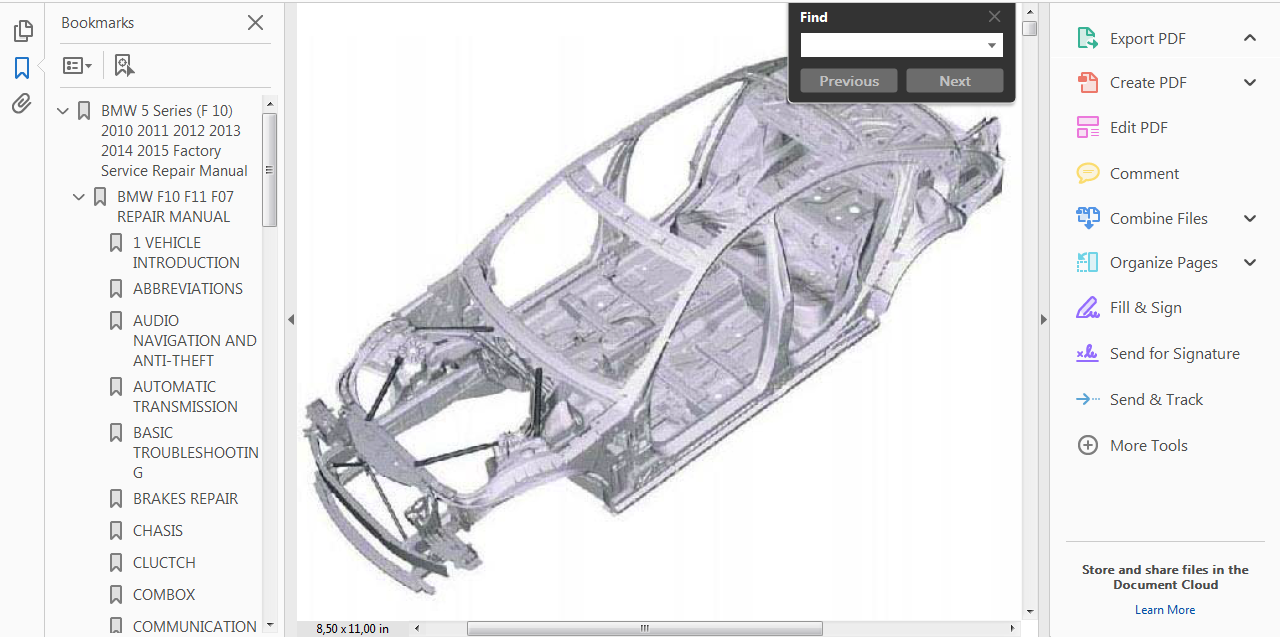This screenshot has height=637, width=1280.
Task: Collapse the BMW F10 F11 F07 bookmark
Action: tap(79, 197)
